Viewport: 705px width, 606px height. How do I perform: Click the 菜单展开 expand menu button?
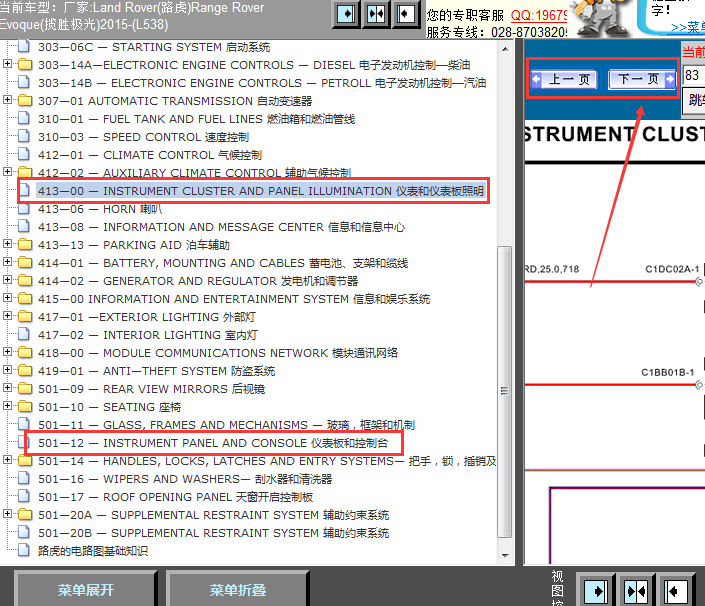85,589
